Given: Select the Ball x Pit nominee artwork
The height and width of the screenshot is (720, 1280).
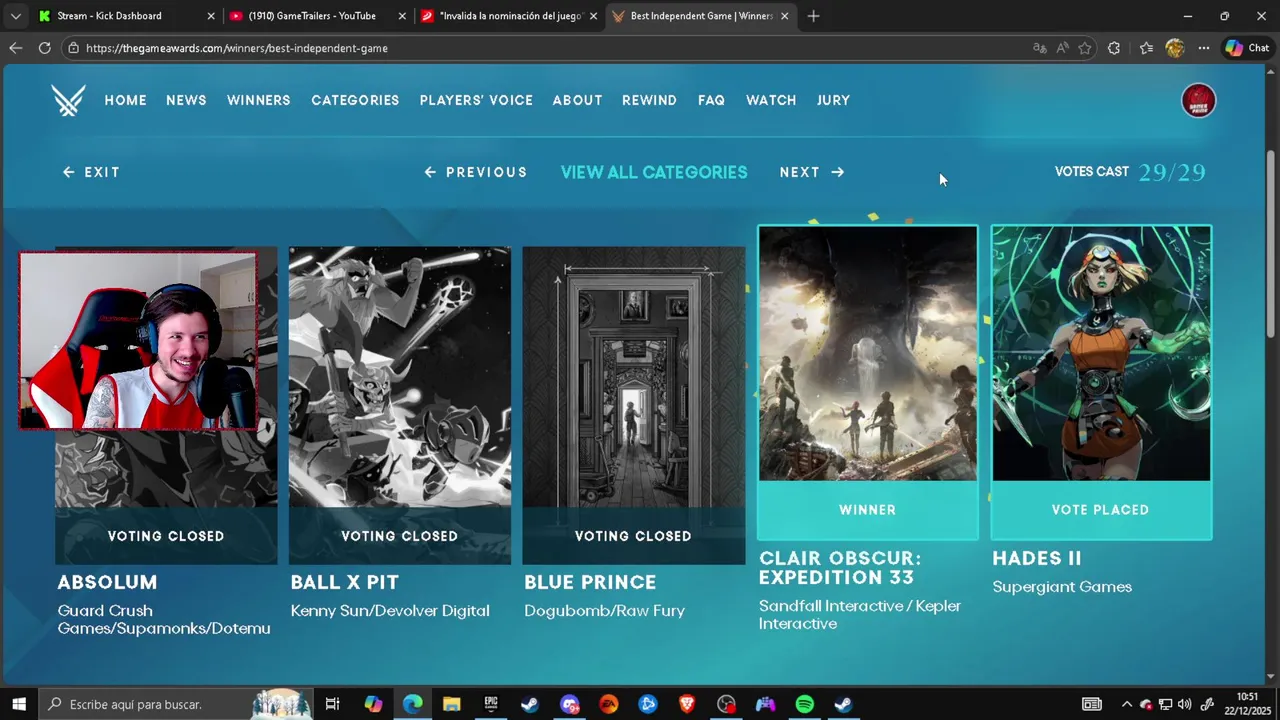Looking at the screenshot, I should 400,377.
